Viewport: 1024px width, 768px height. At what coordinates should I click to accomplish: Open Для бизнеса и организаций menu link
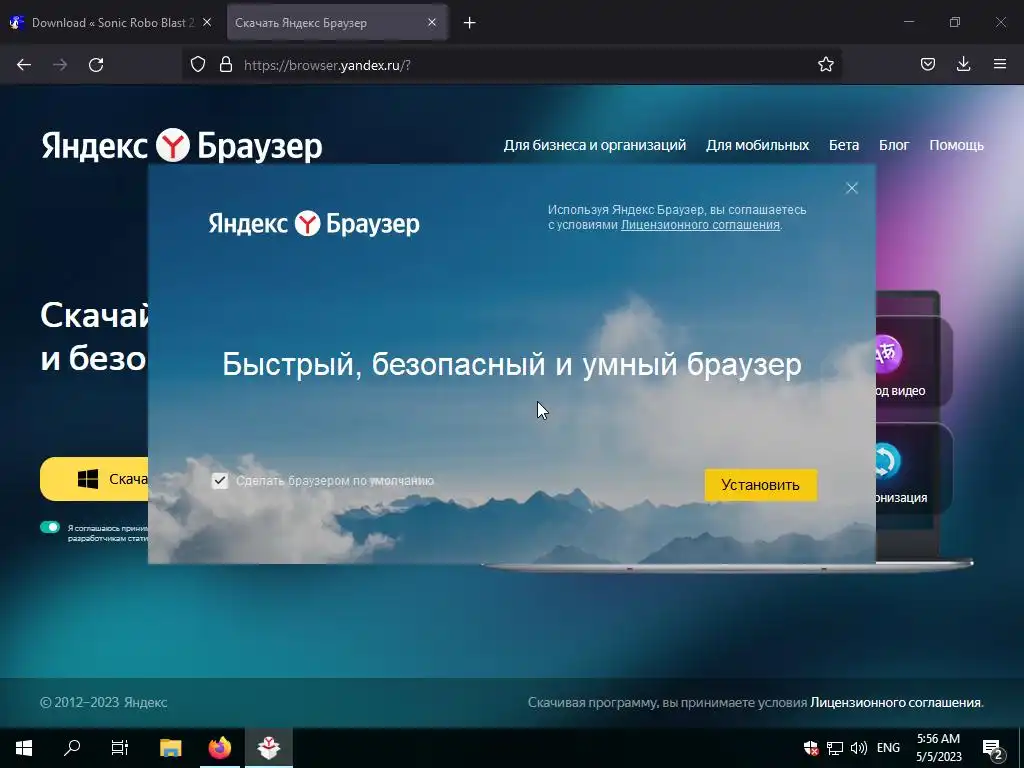click(x=594, y=145)
